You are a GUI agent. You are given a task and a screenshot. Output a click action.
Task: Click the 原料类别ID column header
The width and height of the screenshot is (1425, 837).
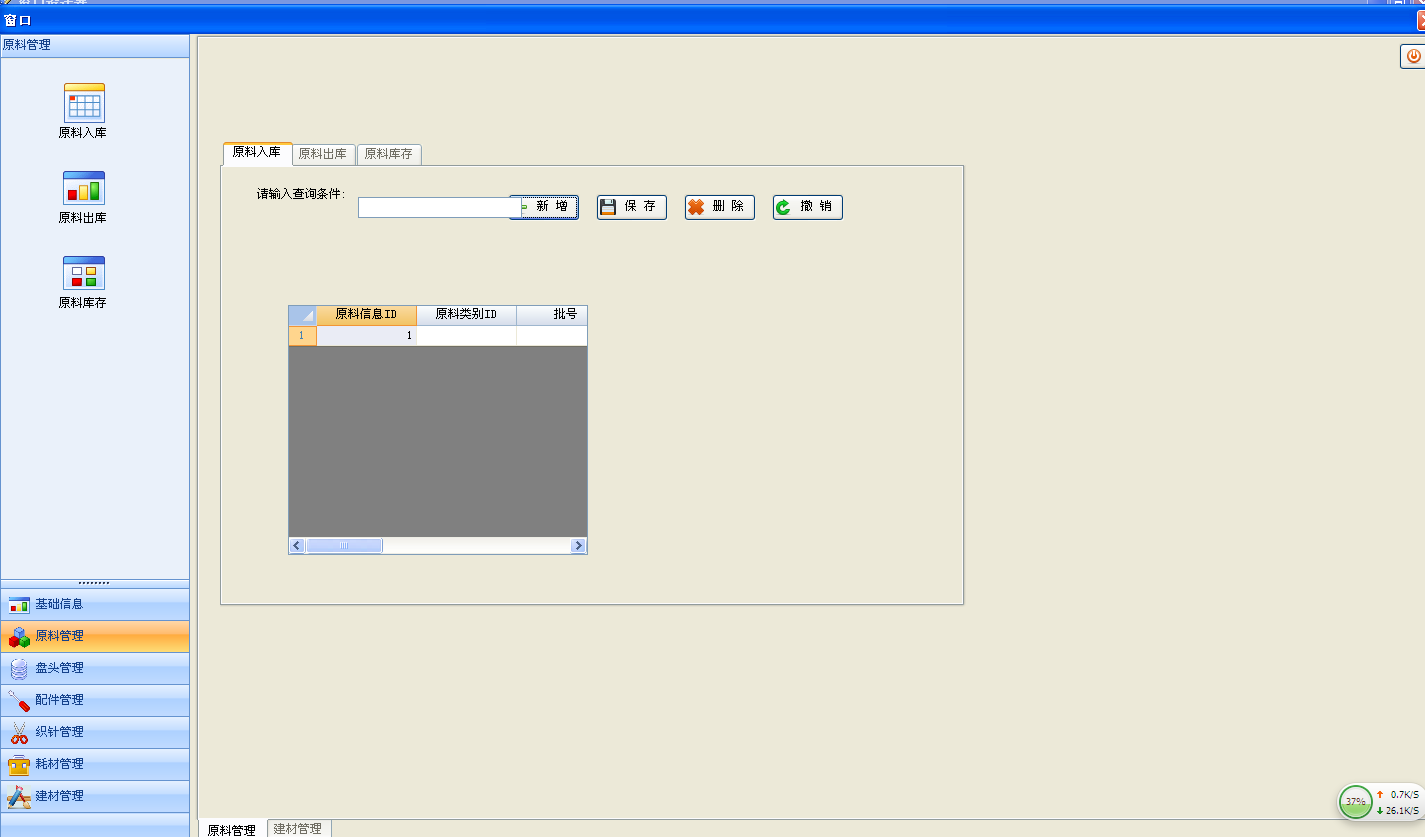point(466,315)
